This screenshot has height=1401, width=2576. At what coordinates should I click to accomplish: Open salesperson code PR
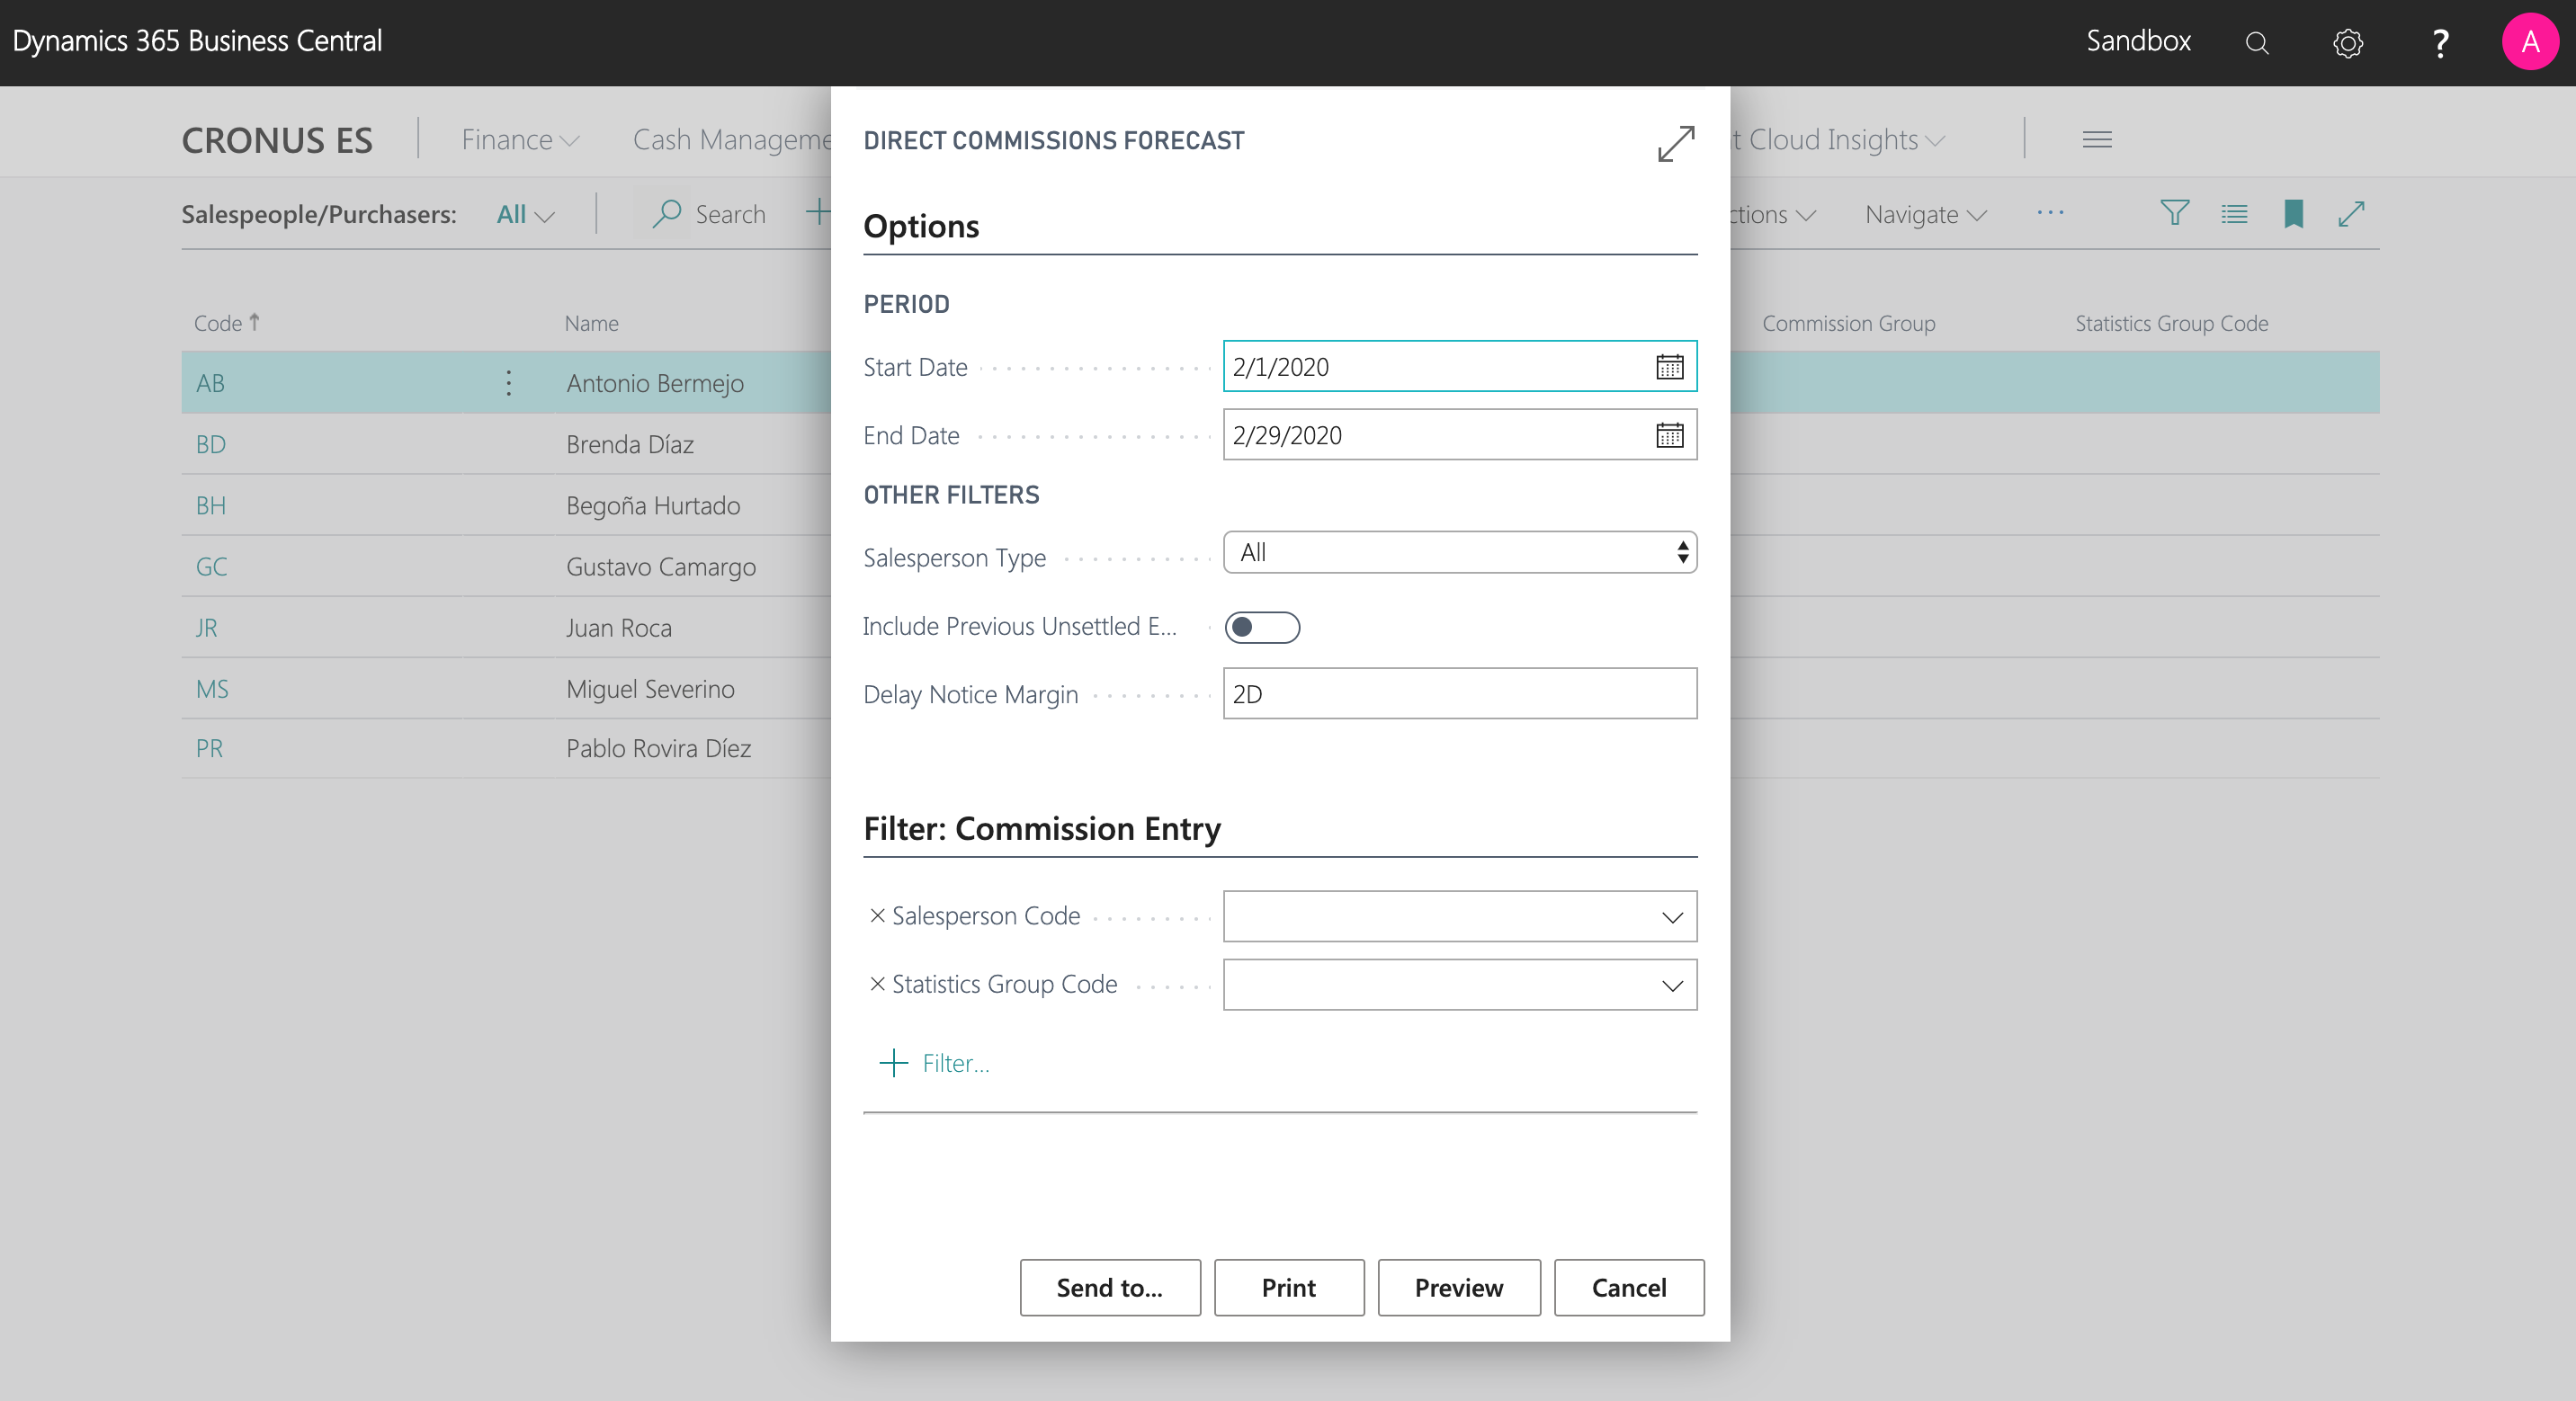[209, 748]
